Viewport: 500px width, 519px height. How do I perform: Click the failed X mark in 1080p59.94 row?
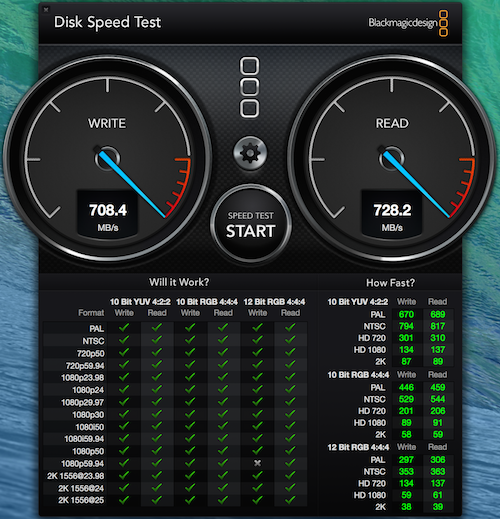[257, 463]
